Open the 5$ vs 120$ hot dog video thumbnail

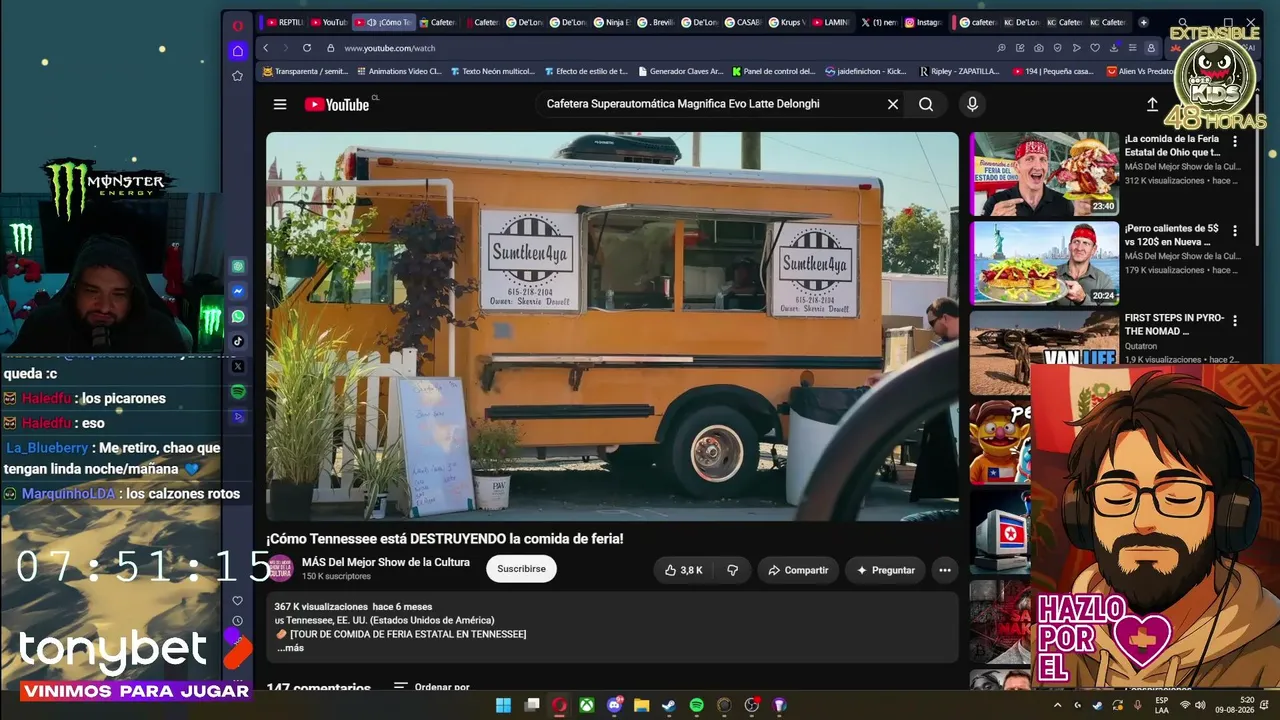click(1044, 263)
